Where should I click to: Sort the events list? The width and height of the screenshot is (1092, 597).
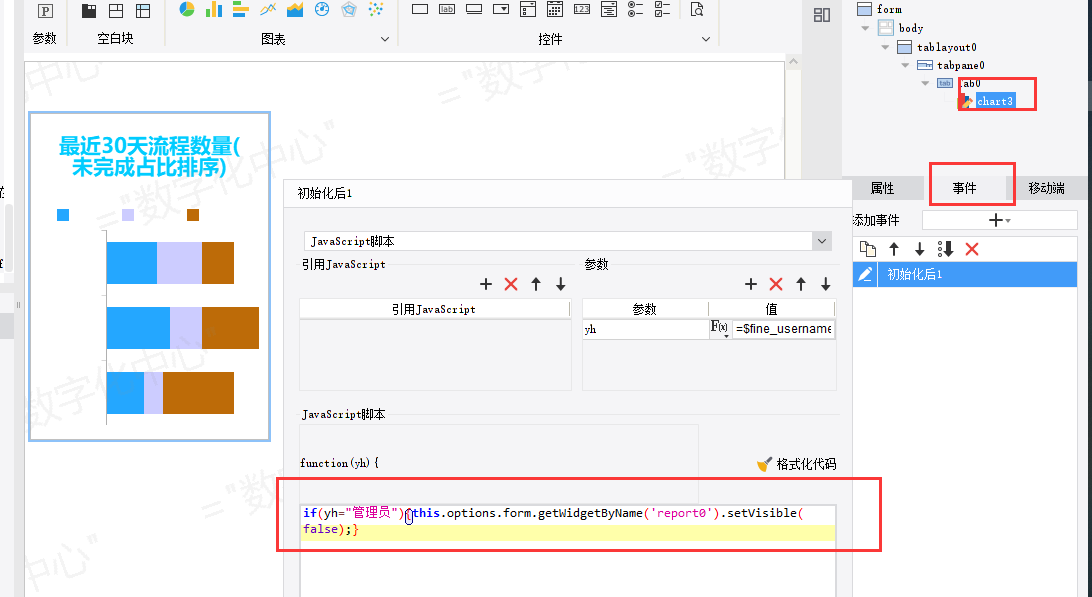pyautogui.click(x=945, y=249)
